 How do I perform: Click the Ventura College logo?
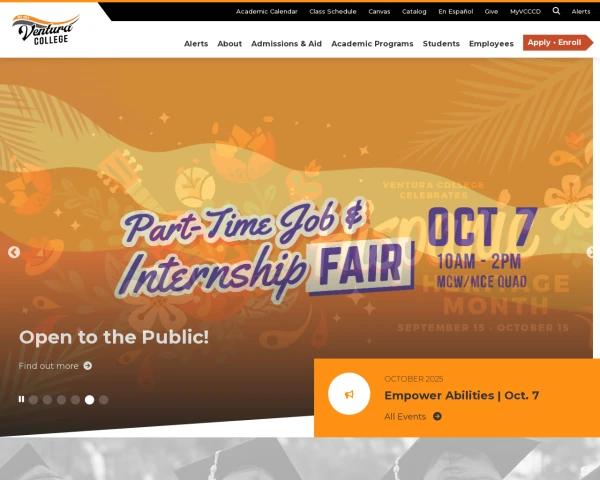(46, 29)
